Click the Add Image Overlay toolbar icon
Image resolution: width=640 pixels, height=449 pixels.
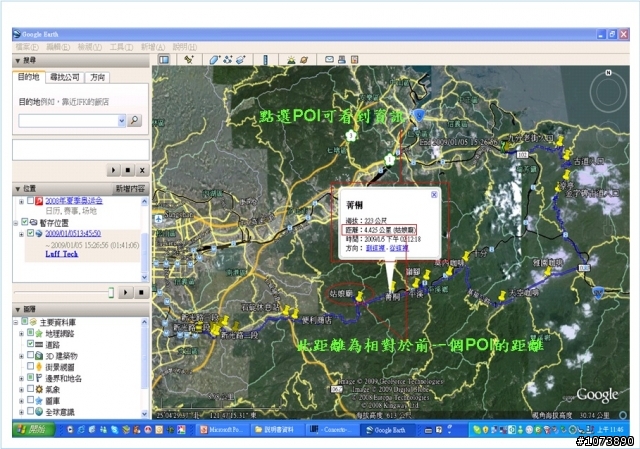[x=240, y=60]
